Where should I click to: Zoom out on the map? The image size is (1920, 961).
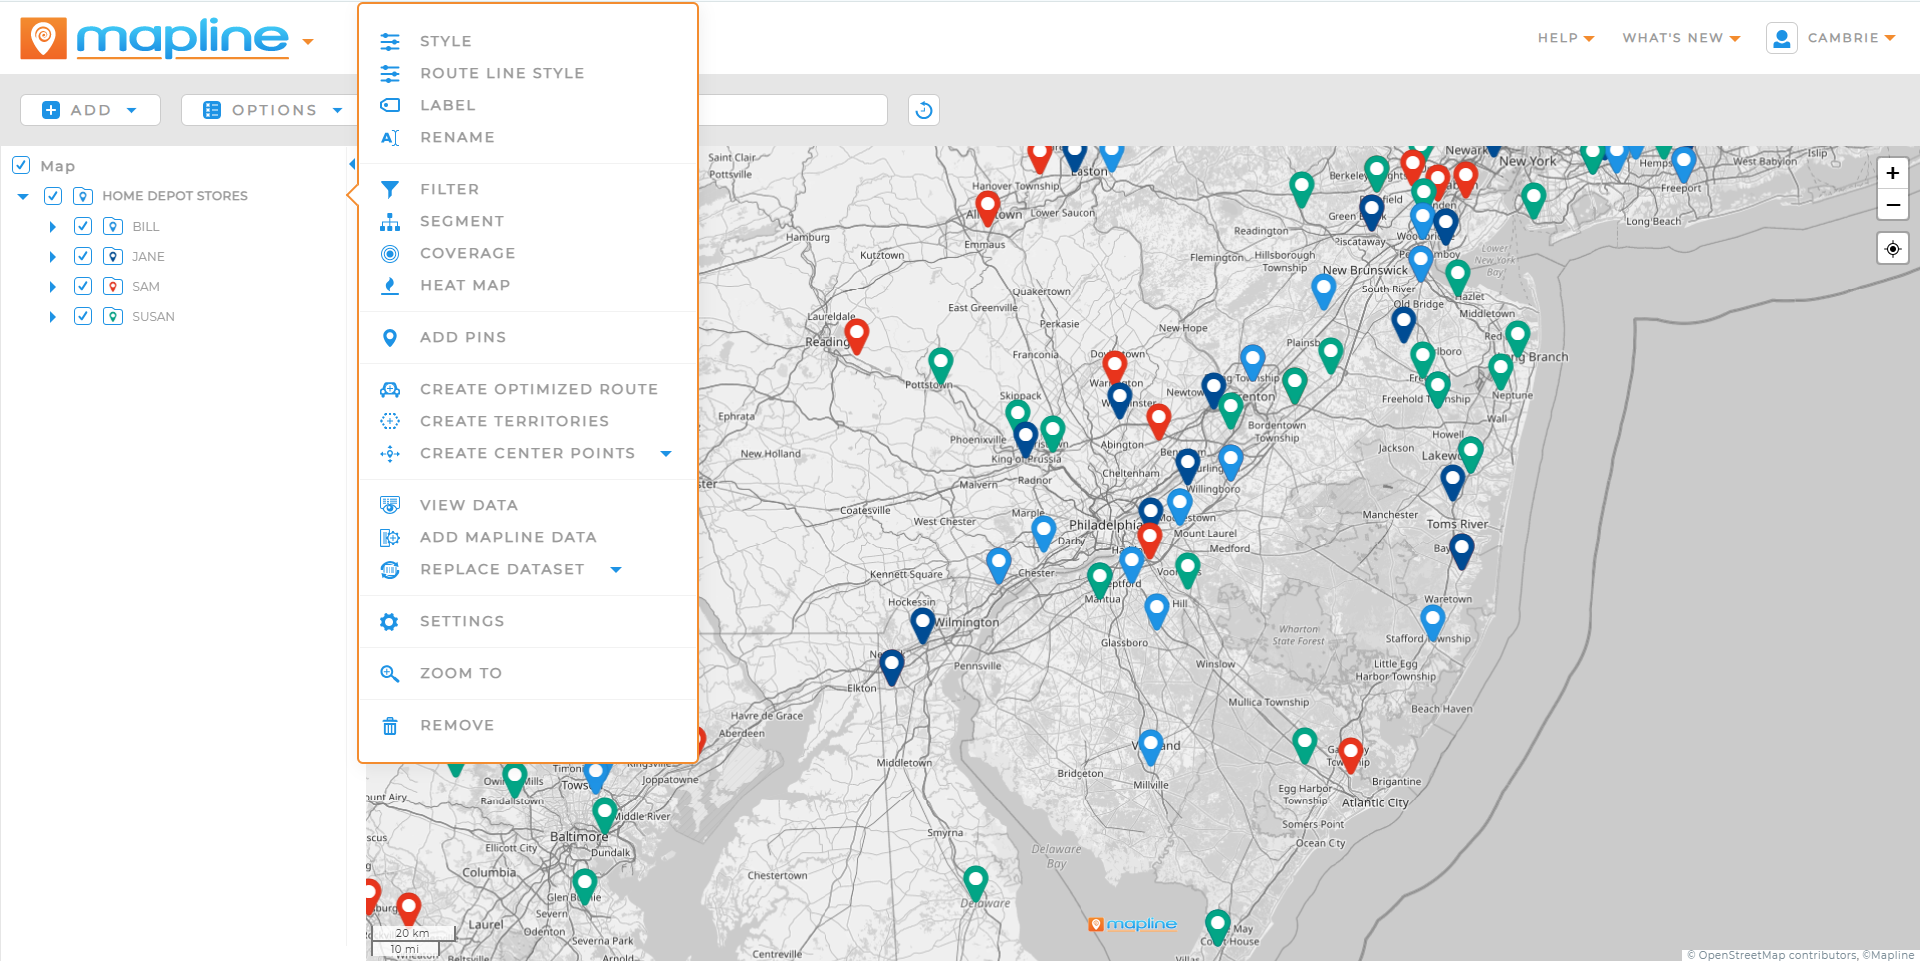1893,205
